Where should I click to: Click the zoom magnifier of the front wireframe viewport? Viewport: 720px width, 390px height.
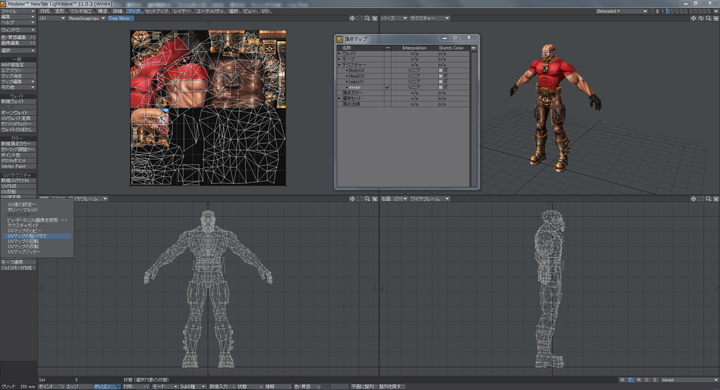click(x=367, y=199)
